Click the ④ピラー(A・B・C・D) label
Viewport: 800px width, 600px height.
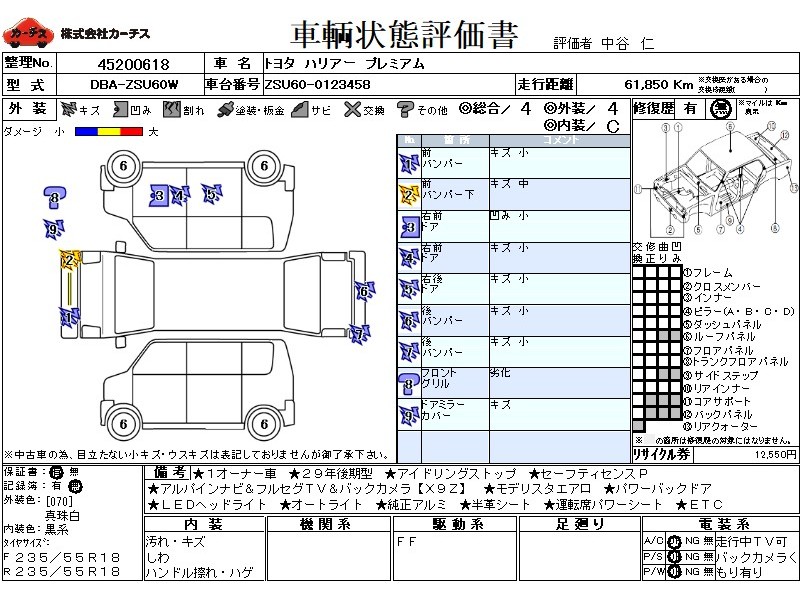[x=739, y=311]
